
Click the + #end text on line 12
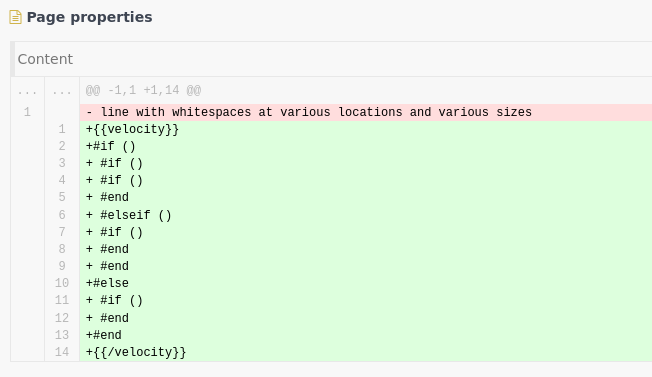click(107, 318)
